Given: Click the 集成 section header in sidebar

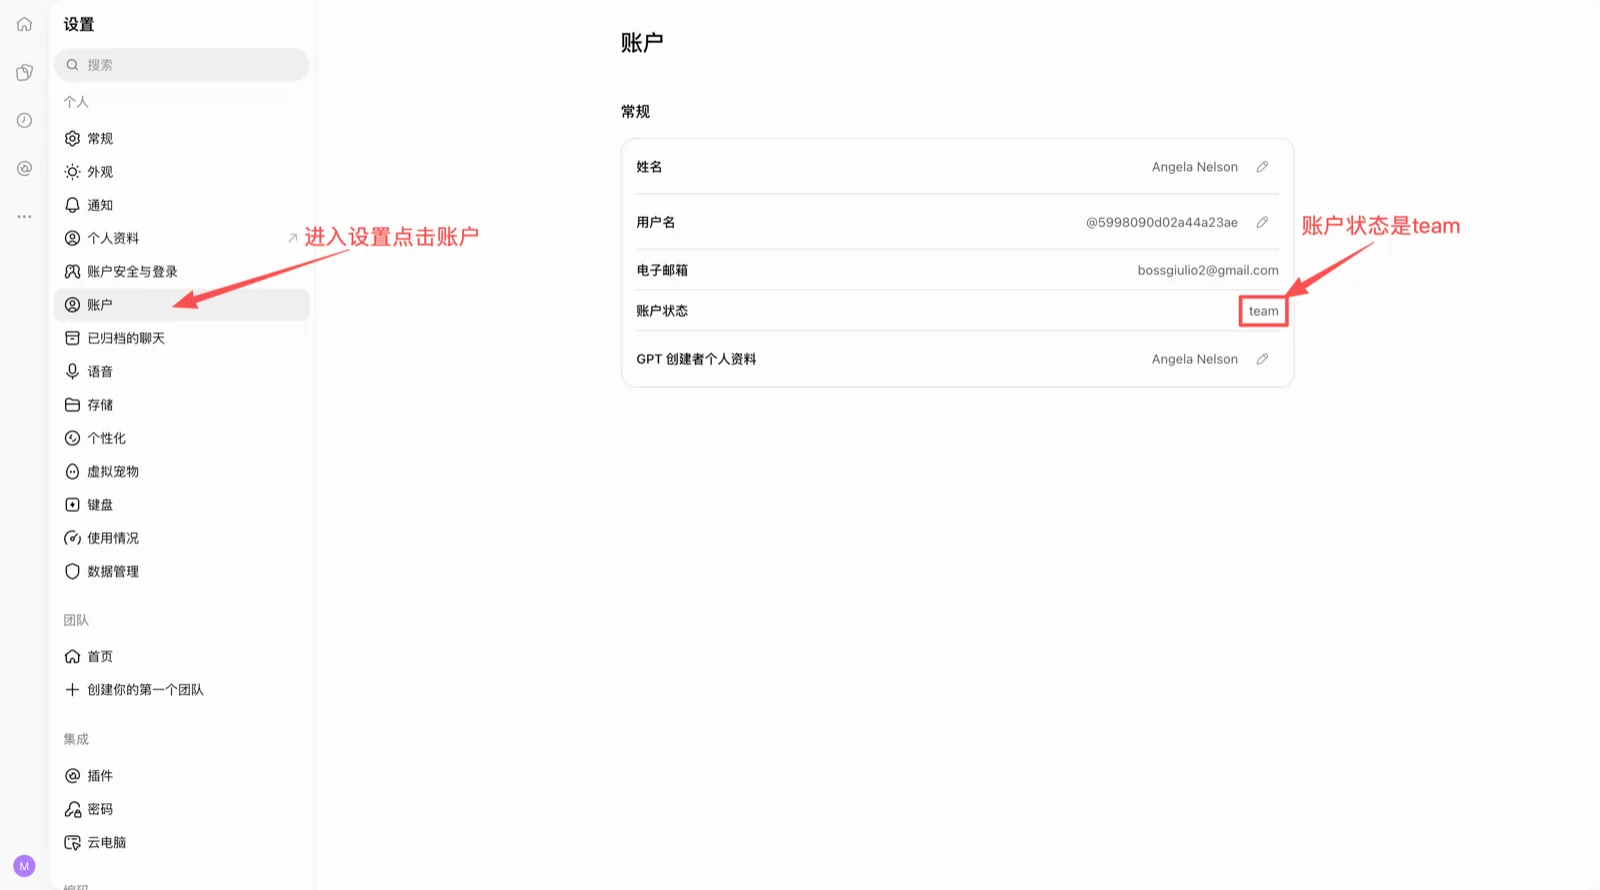Looking at the screenshot, I should (76, 739).
